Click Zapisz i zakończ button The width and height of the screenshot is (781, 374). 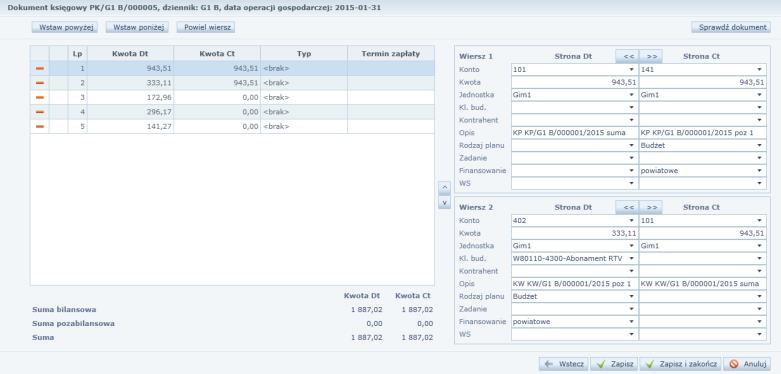pos(681,364)
